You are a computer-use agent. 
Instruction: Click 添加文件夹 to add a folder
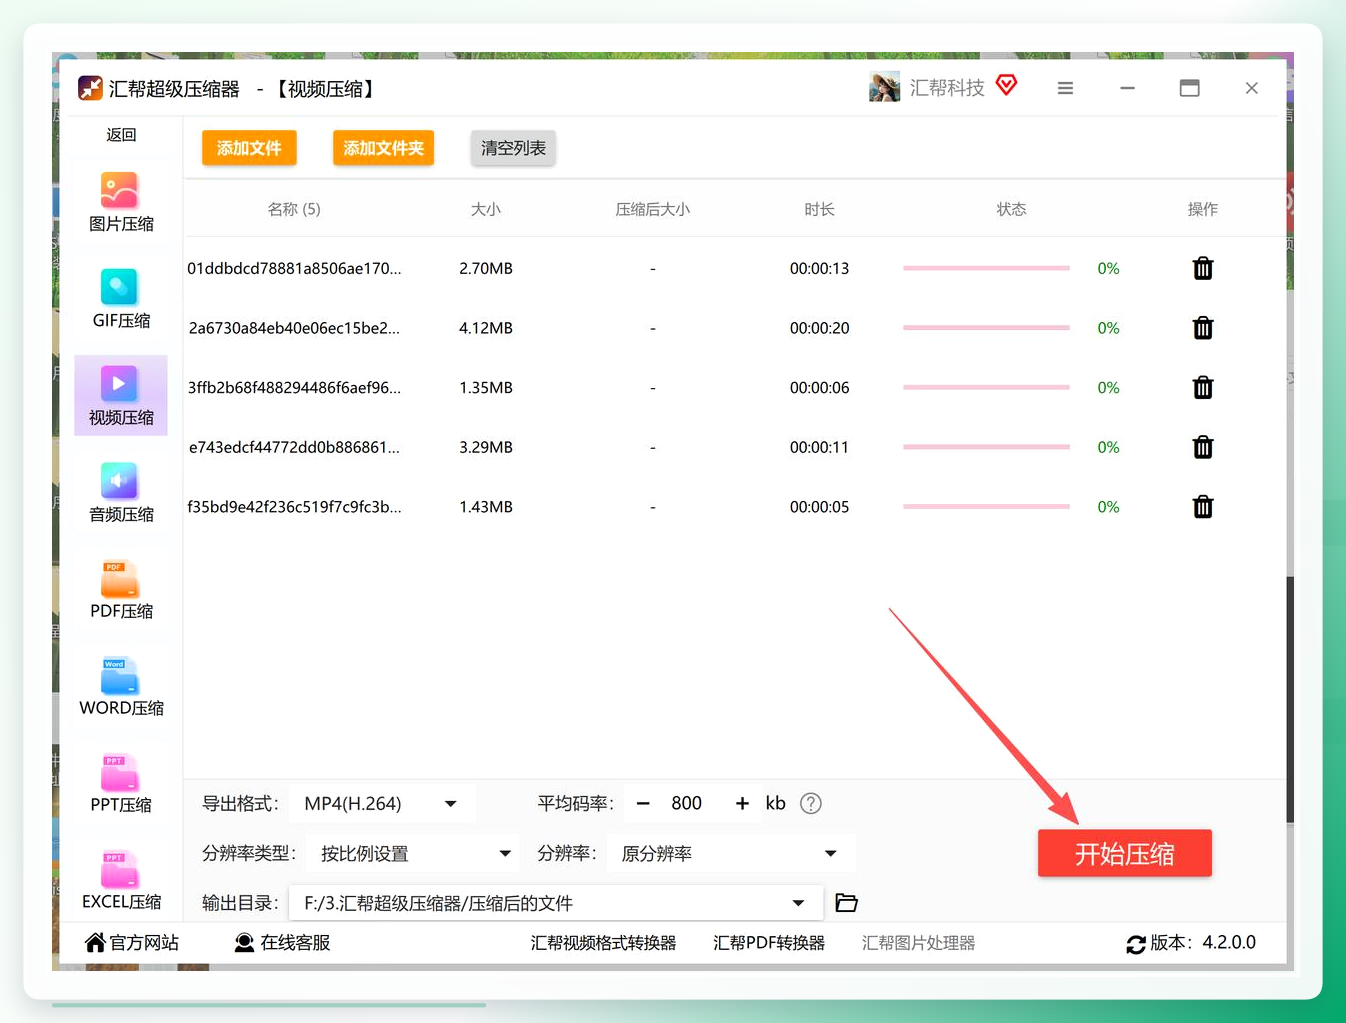(383, 148)
